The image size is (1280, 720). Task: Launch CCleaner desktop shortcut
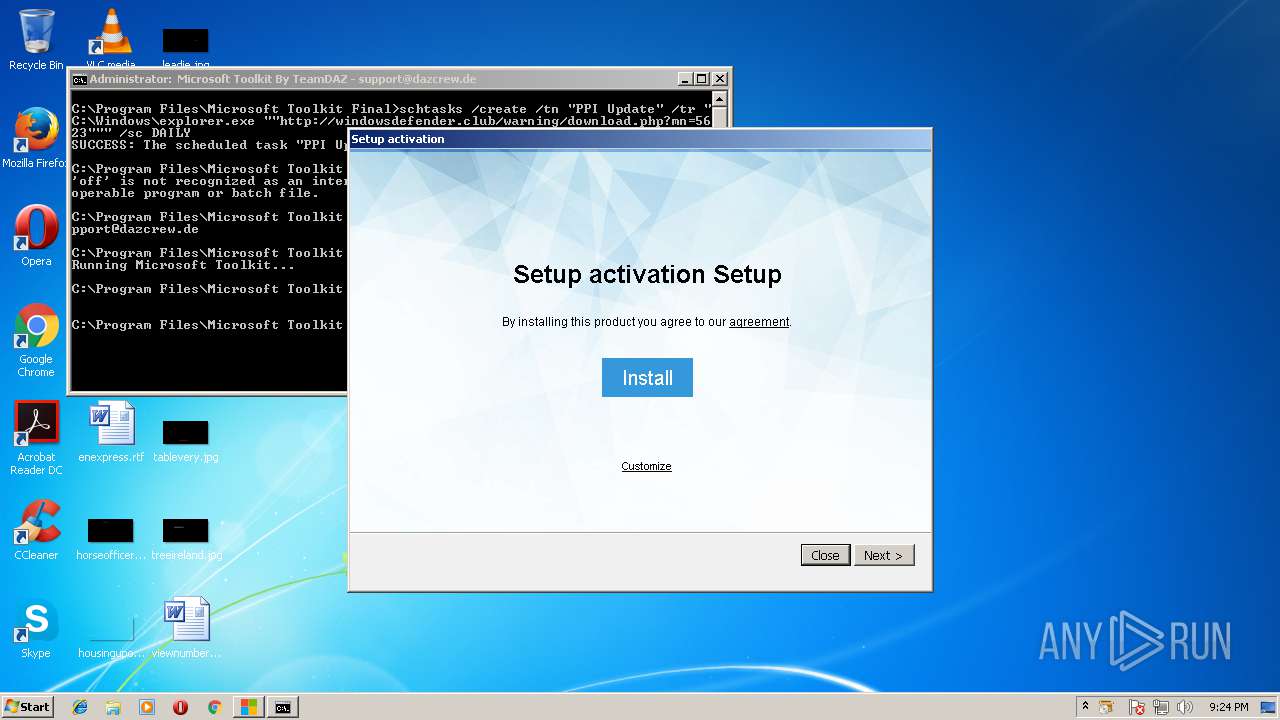tap(36, 530)
